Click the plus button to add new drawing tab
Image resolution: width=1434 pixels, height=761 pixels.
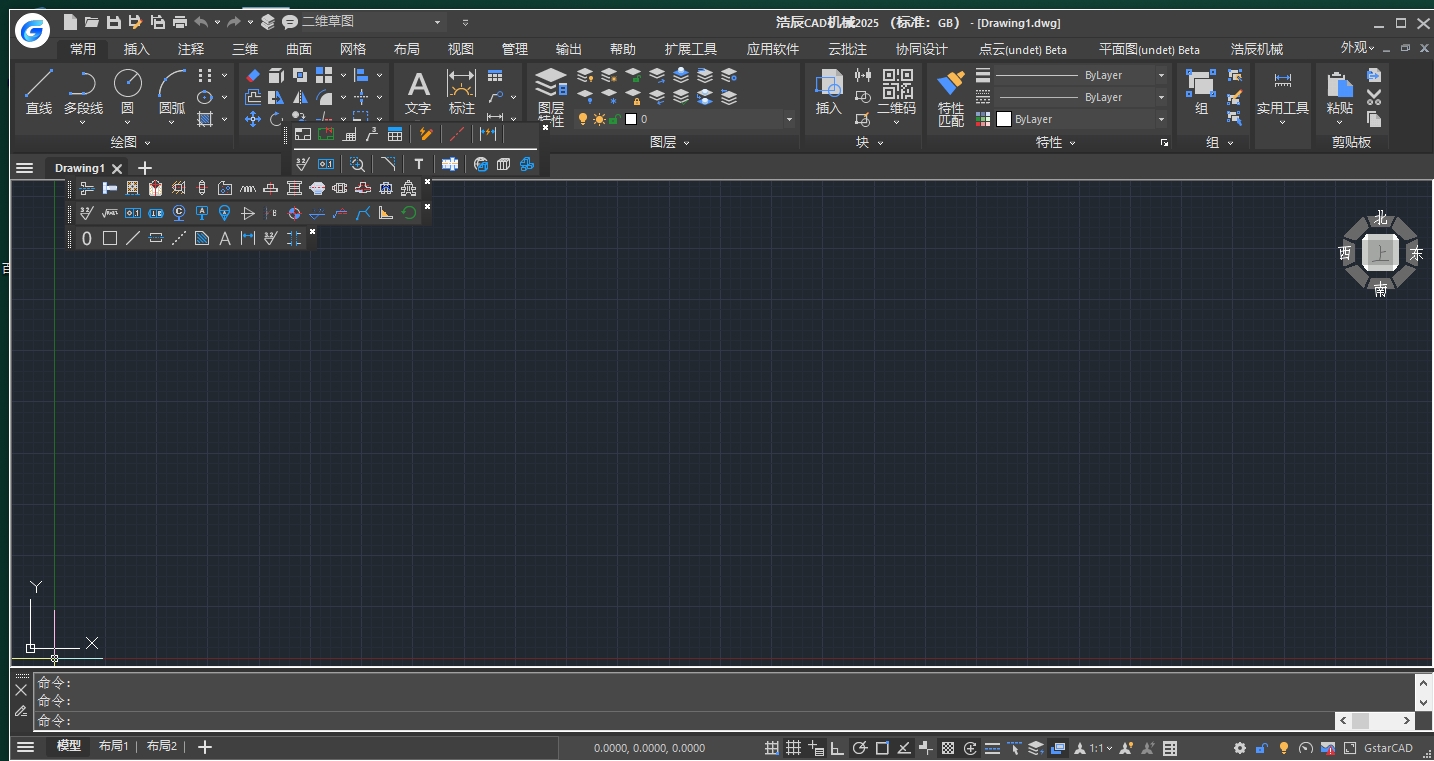[x=145, y=168]
